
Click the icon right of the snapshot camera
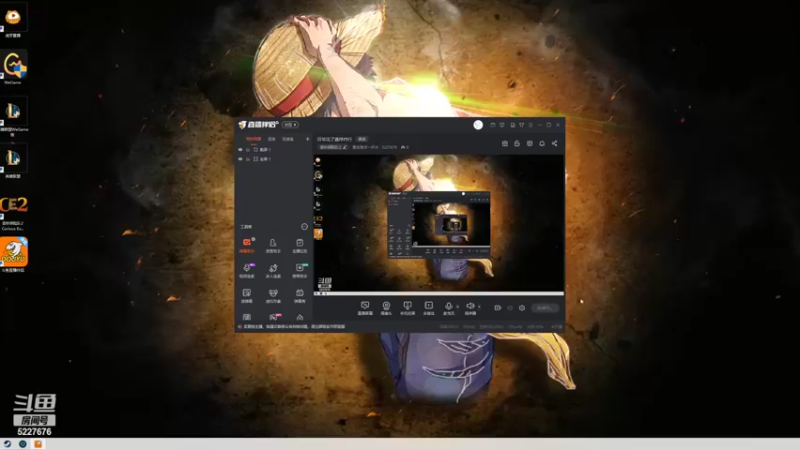point(517,143)
